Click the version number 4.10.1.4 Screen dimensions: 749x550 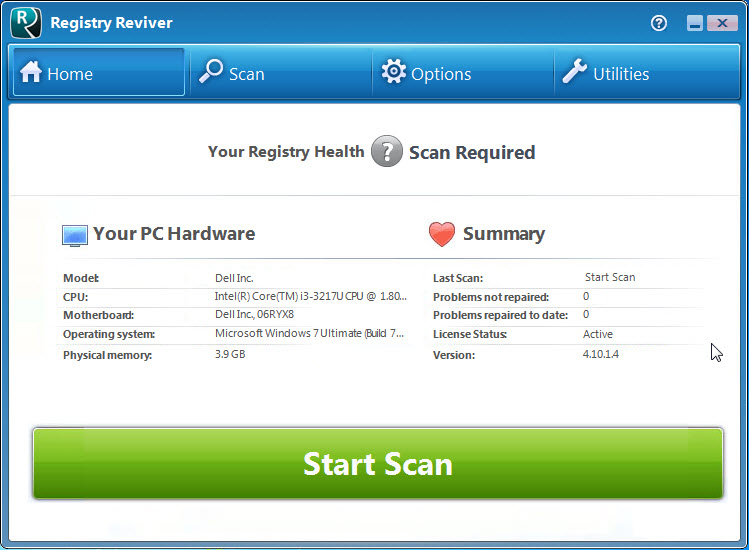pyautogui.click(x=600, y=354)
